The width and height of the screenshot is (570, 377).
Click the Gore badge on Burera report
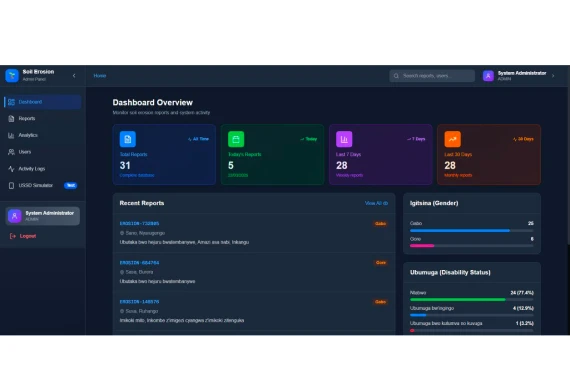pyautogui.click(x=381, y=262)
